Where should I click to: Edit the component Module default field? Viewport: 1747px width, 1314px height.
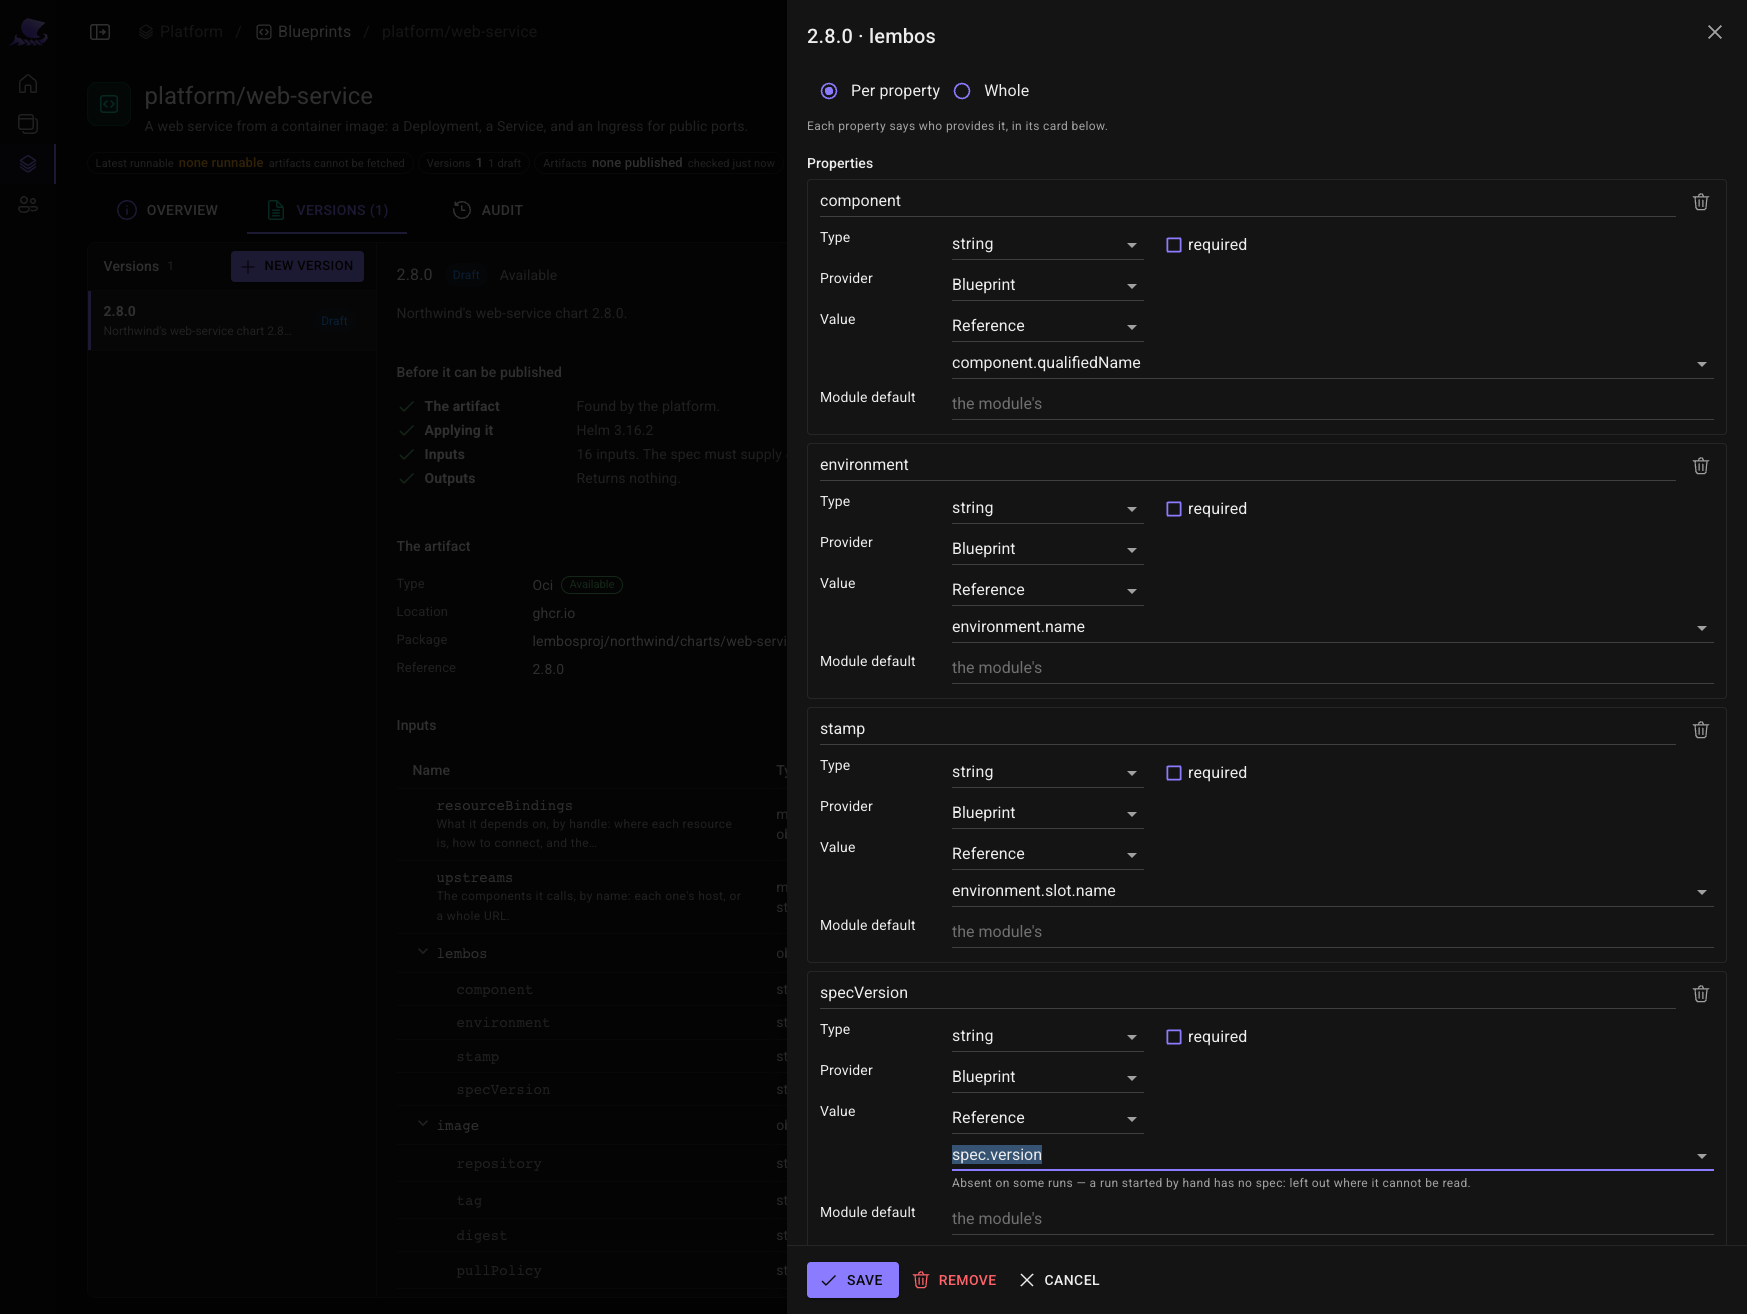point(1332,404)
